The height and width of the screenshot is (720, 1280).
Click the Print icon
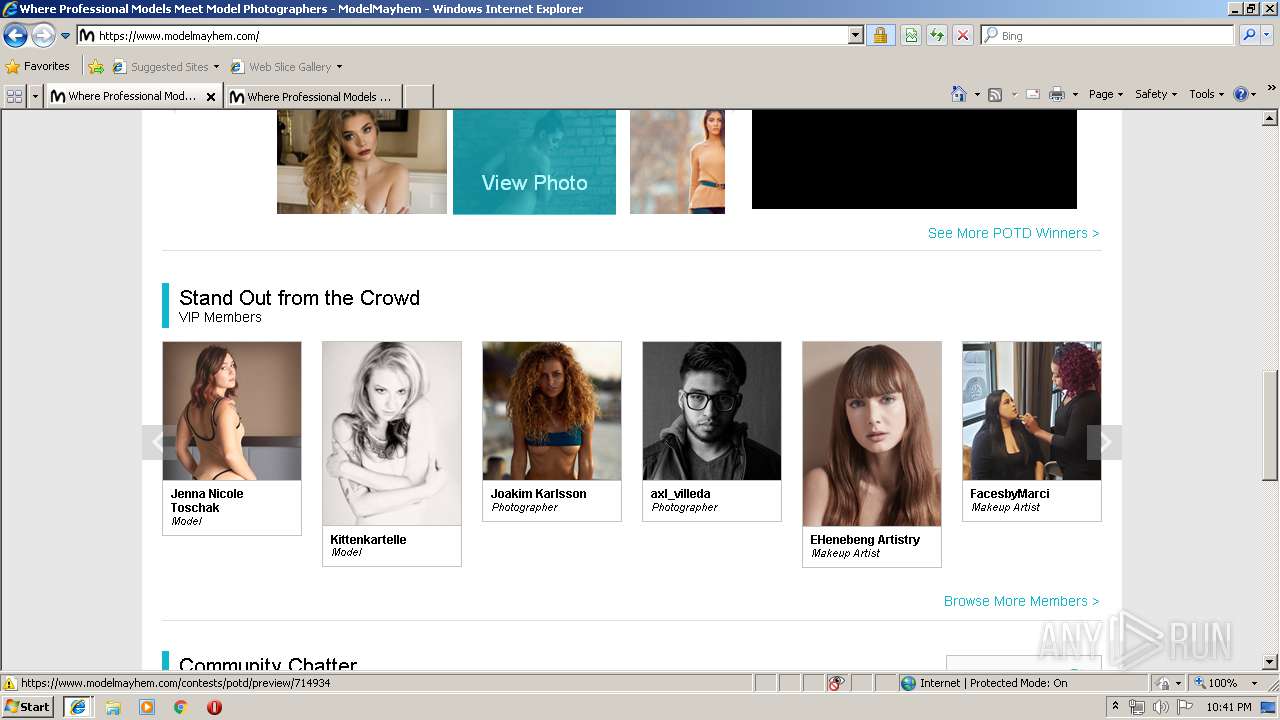1057,94
